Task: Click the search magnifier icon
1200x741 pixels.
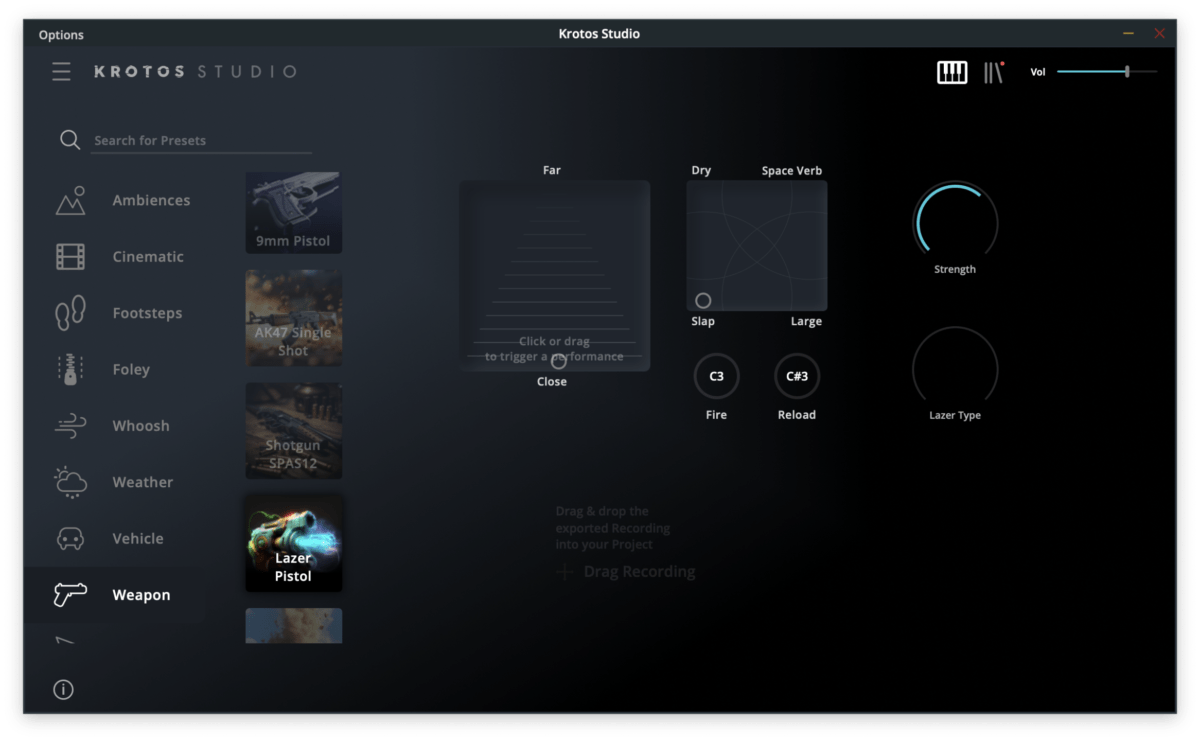Action: 70,140
